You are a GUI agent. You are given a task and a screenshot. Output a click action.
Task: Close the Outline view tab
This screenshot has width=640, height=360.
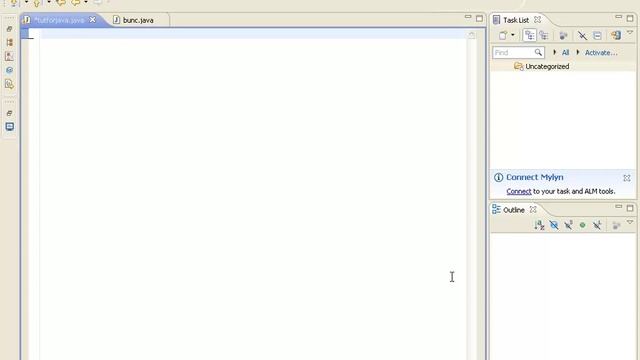point(533,209)
